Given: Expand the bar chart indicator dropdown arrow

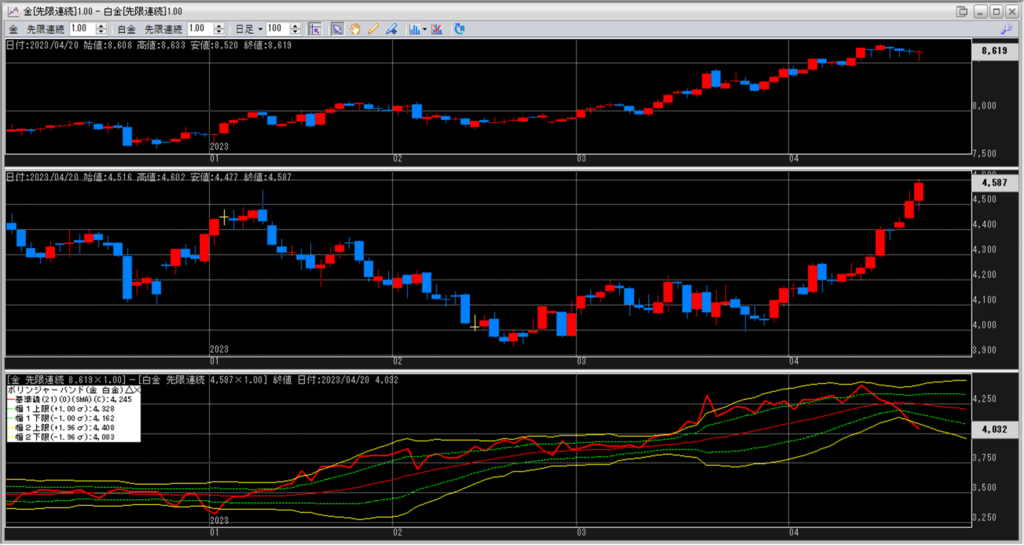Looking at the screenshot, I should (425, 29).
